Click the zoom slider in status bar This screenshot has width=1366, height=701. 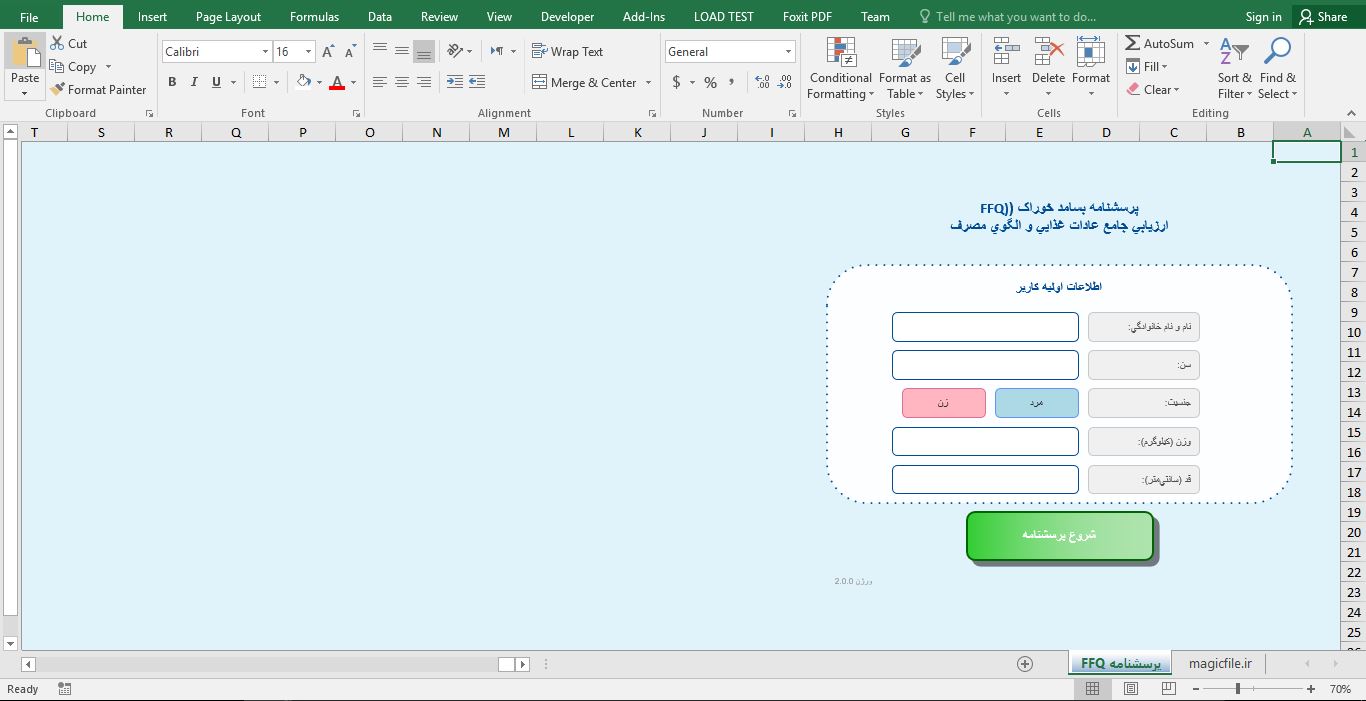click(1238, 689)
